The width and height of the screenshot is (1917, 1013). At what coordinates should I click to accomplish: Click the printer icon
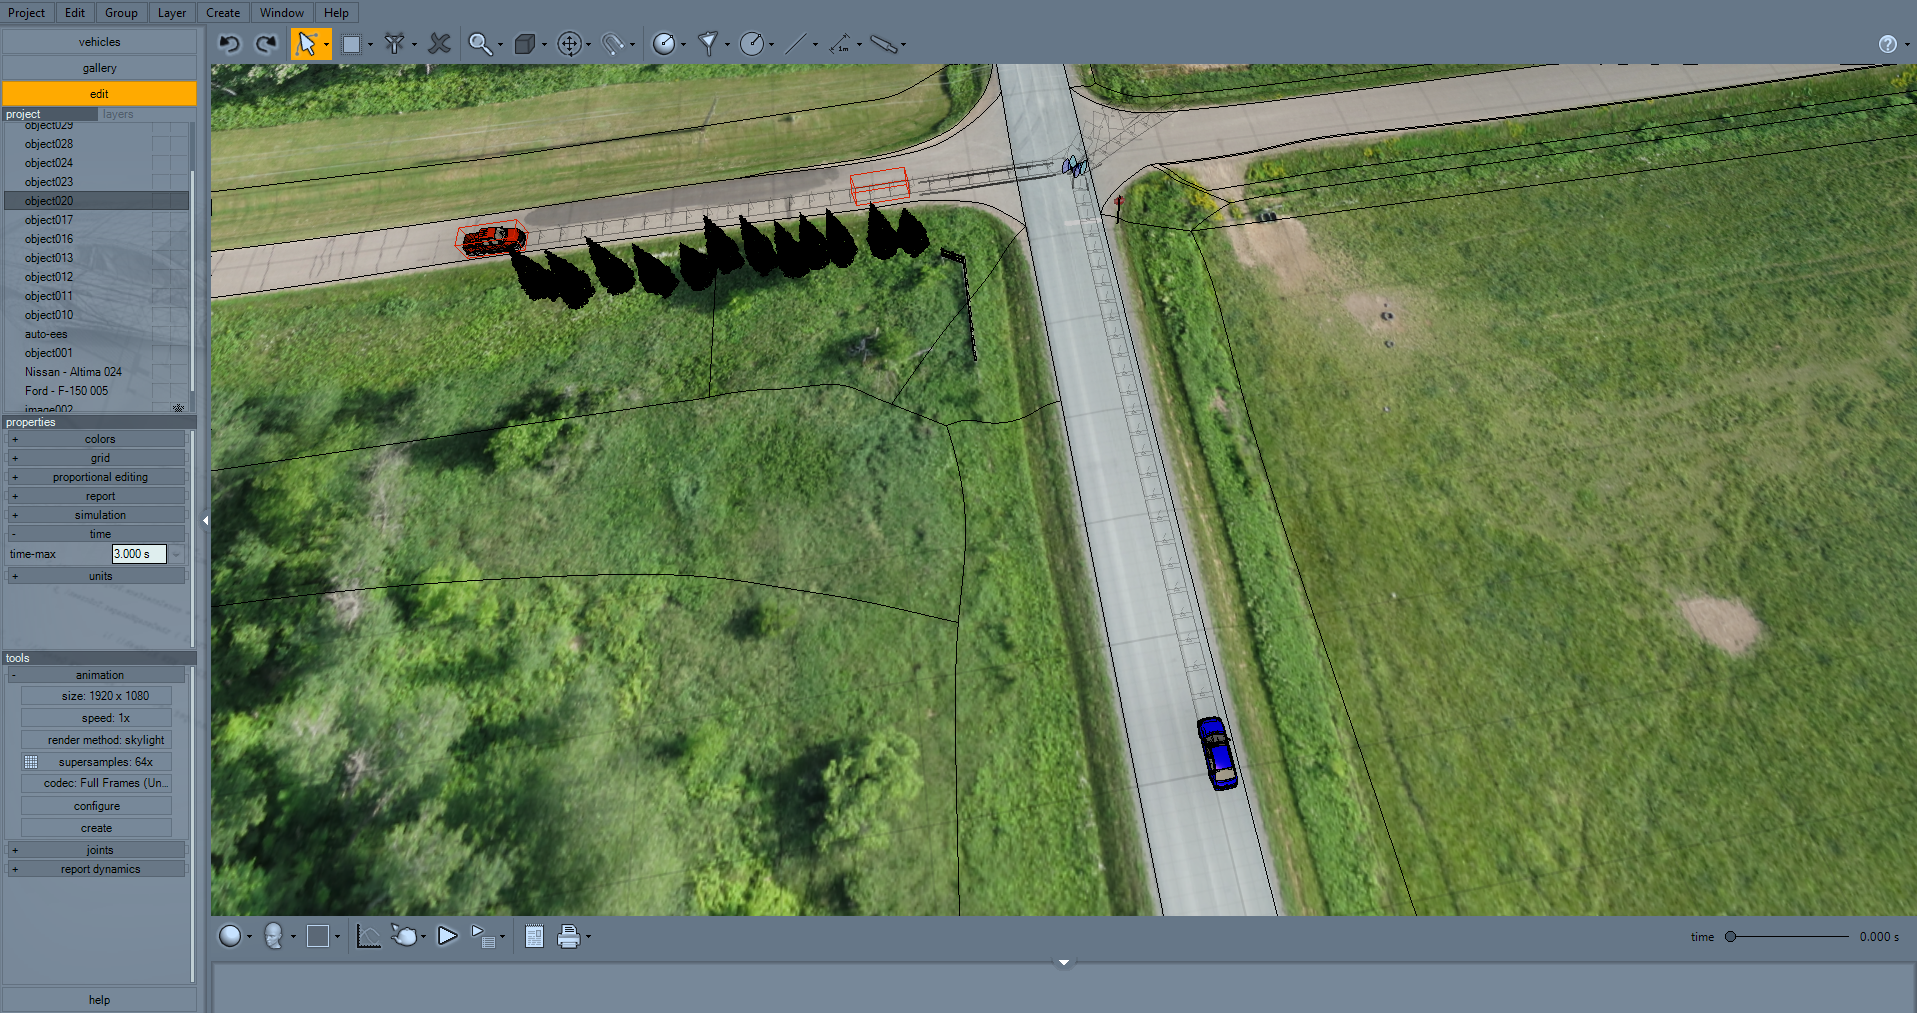[568, 936]
